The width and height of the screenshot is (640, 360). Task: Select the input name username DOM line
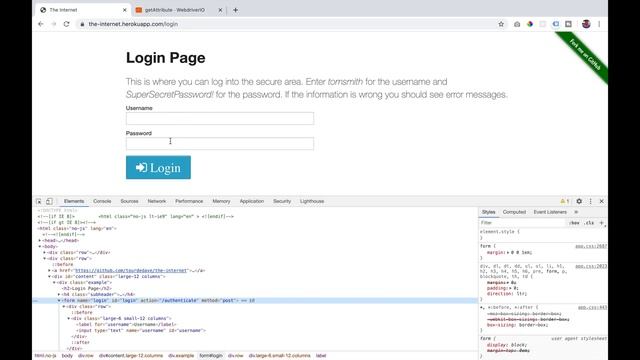pyautogui.click(x=141, y=330)
